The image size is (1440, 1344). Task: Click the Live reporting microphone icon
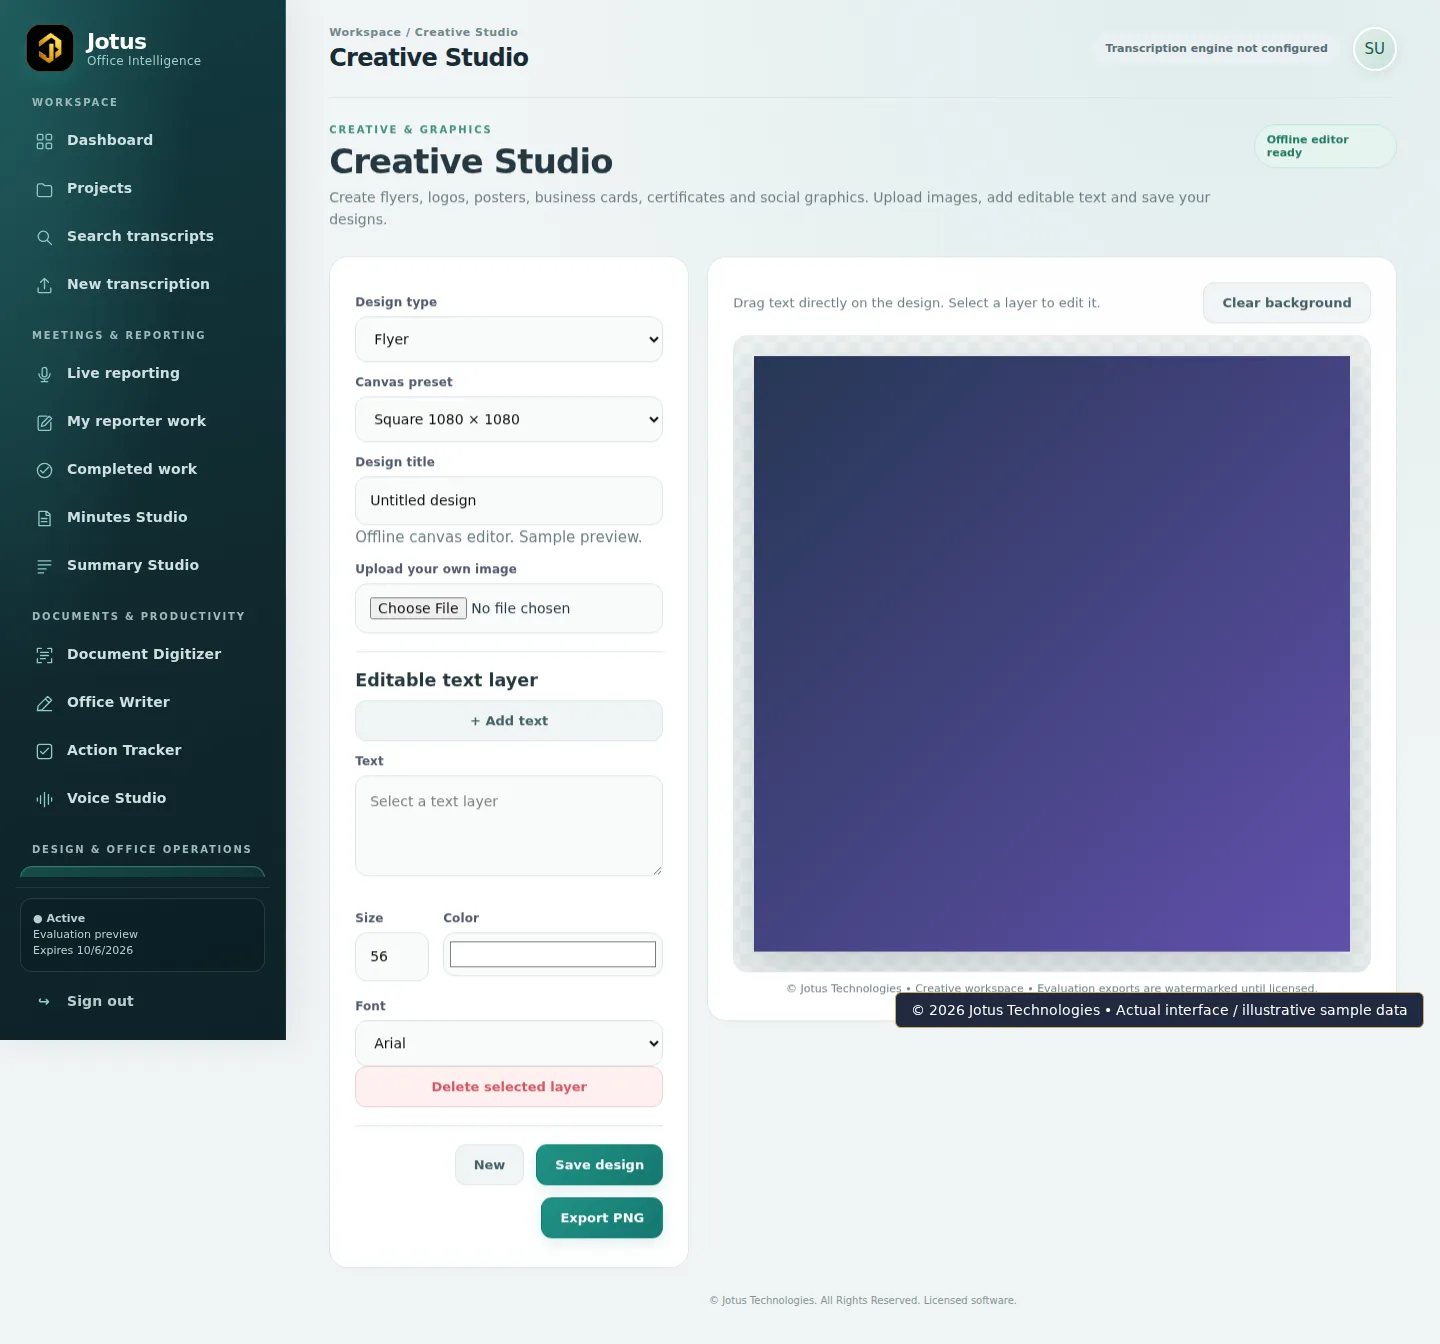[x=44, y=374]
